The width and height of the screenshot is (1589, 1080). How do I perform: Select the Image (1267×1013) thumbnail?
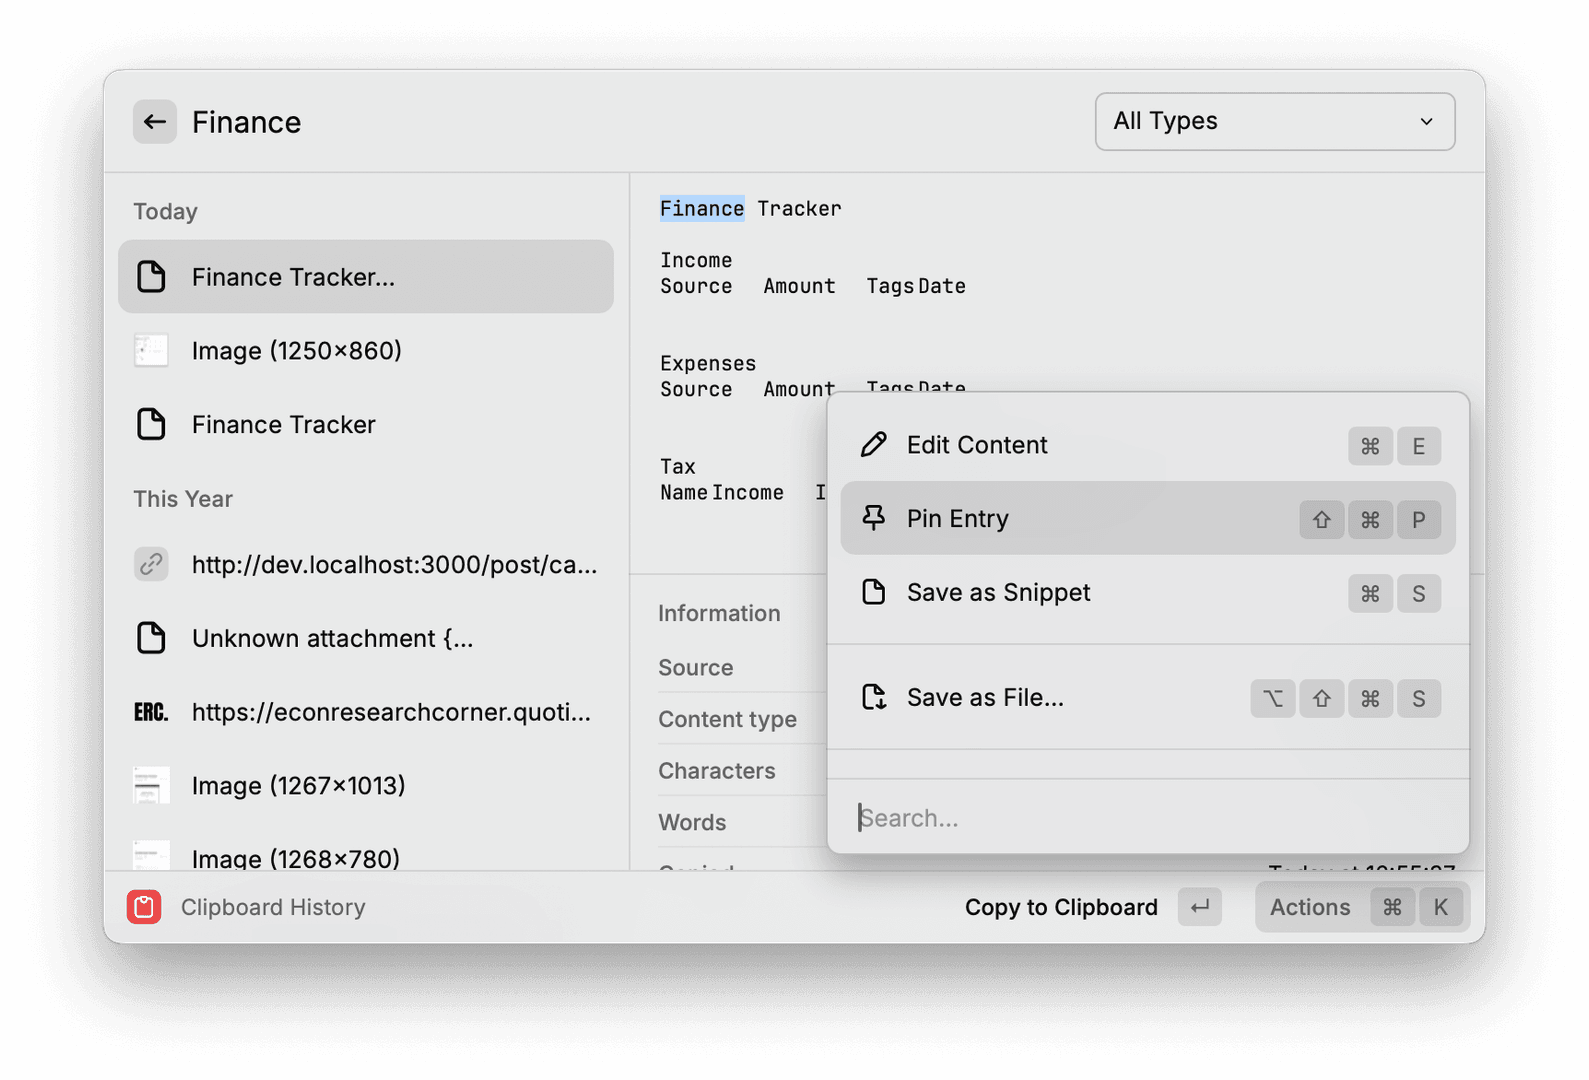click(151, 786)
